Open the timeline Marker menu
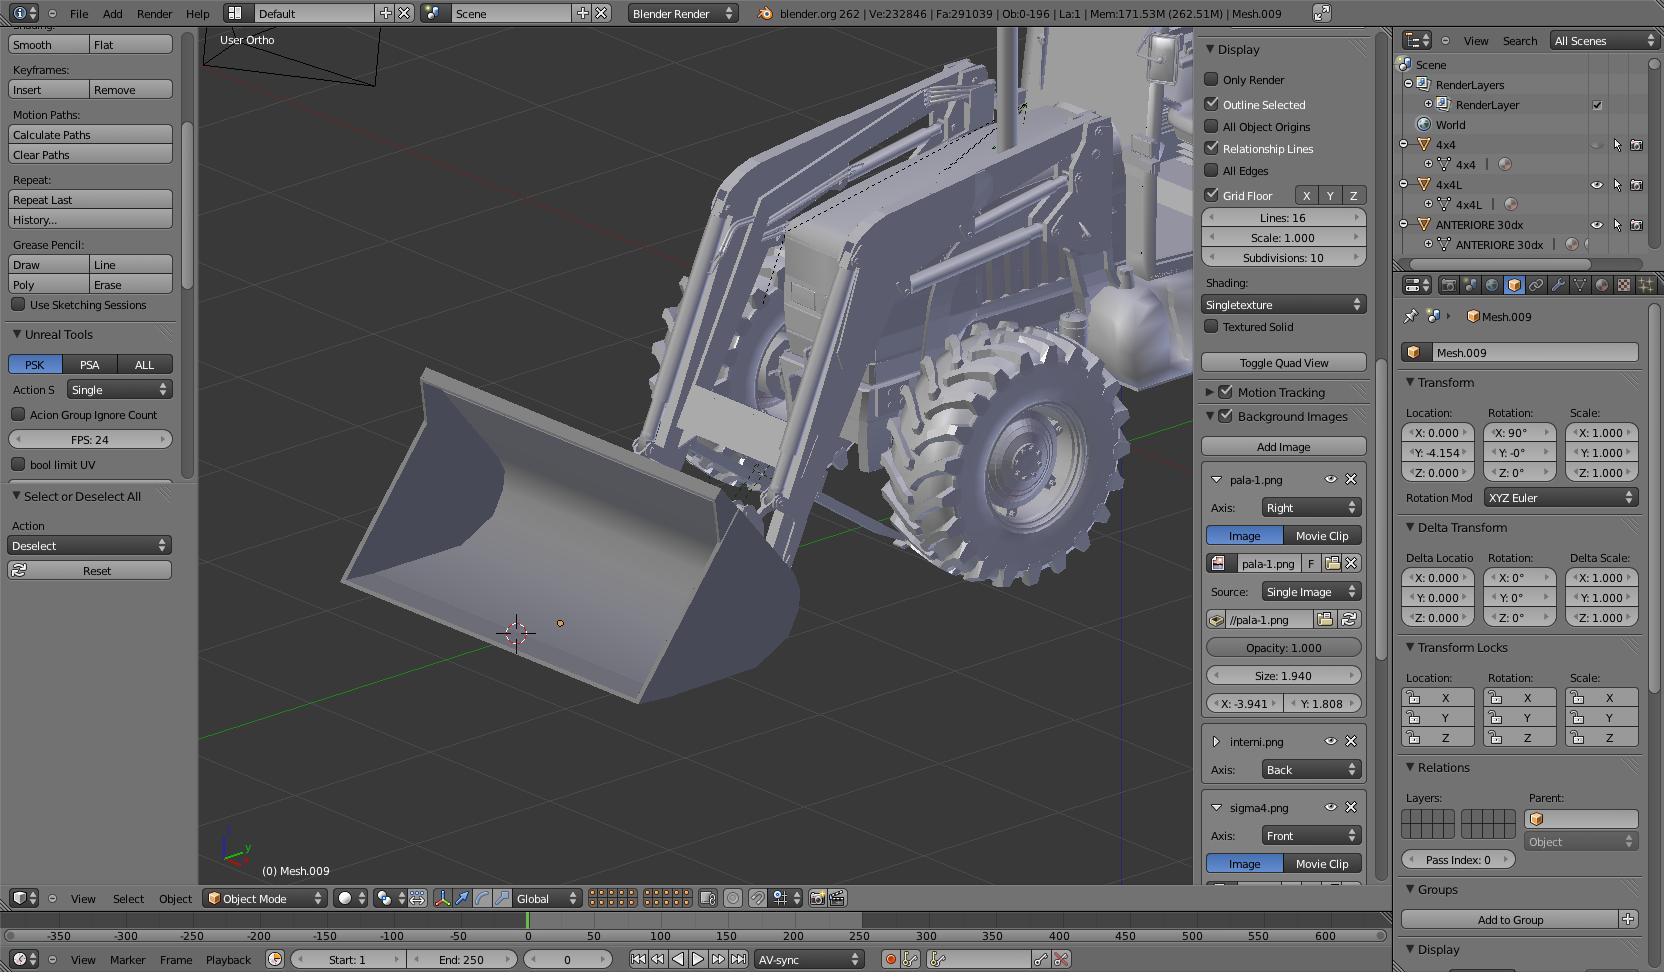The height and width of the screenshot is (972, 1664). [128, 959]
